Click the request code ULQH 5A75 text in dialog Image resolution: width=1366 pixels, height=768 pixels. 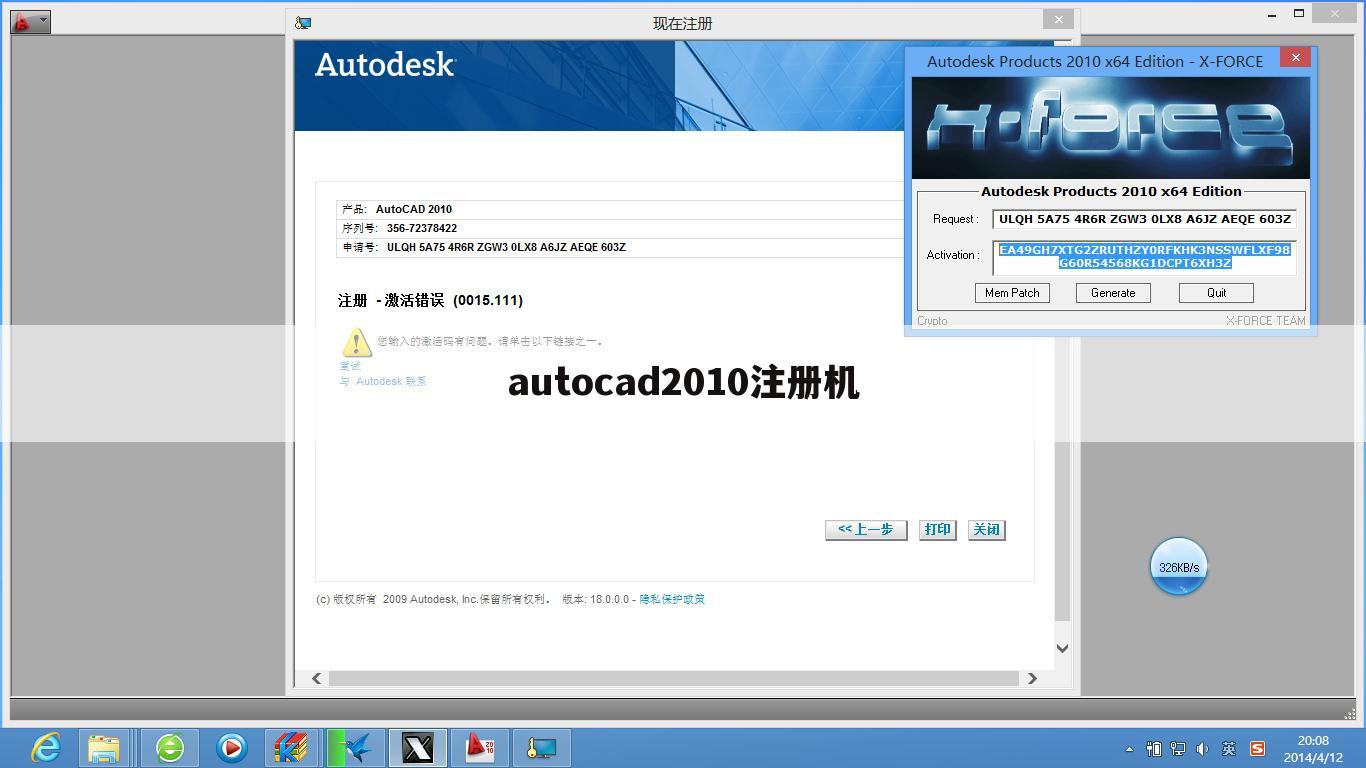(x=506, y=247)
